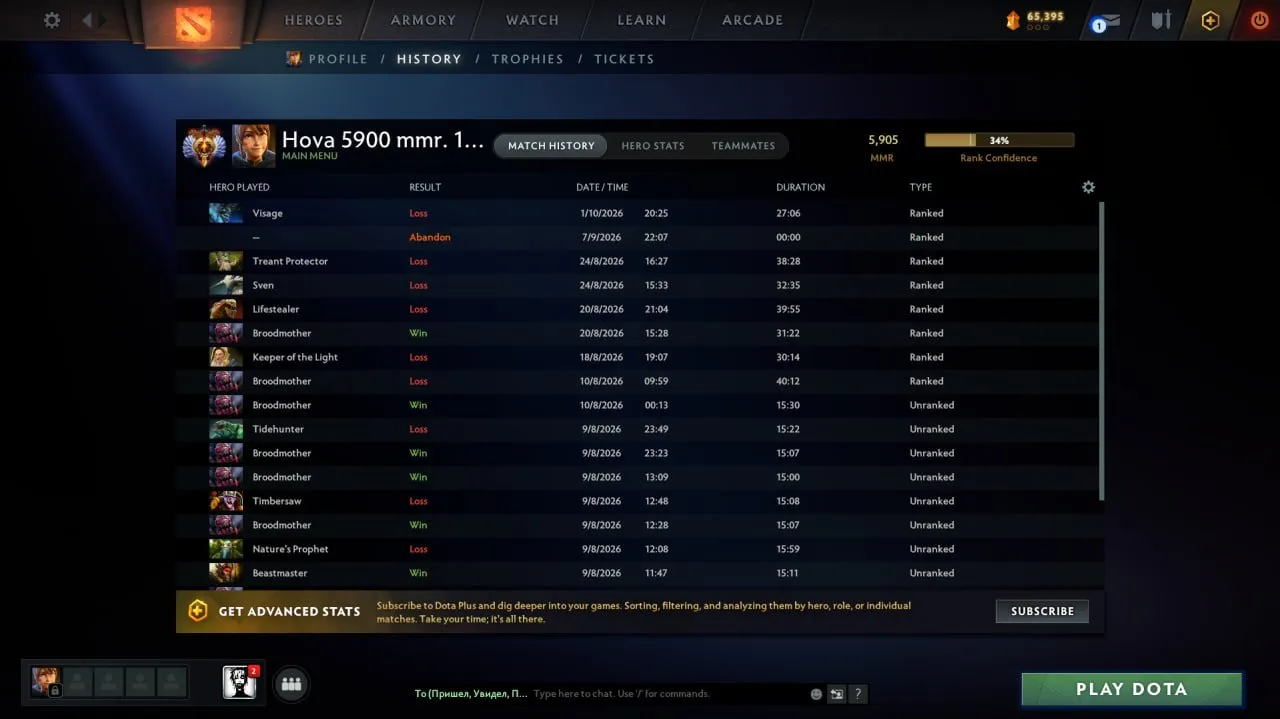Switch to the Profile sub-tab
Image resolution: width=1280 pixels, height=719 pixels.
pyautogui.click(x=338, y=59)
